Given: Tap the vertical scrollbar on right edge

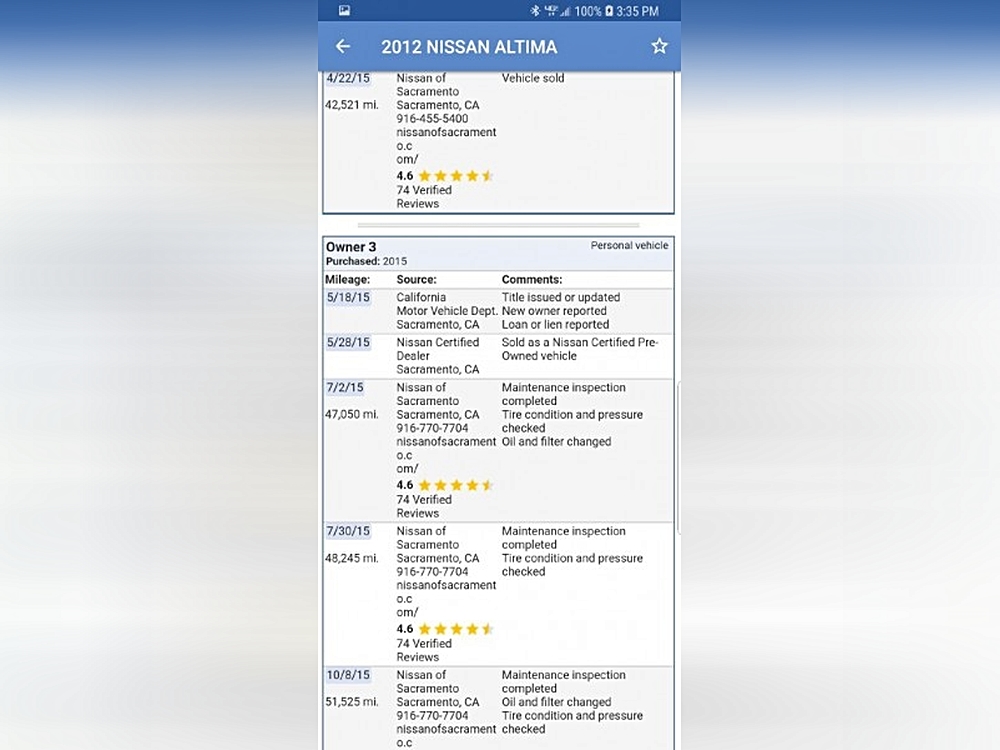Looking at the screenshot, I should coord(679,457).
